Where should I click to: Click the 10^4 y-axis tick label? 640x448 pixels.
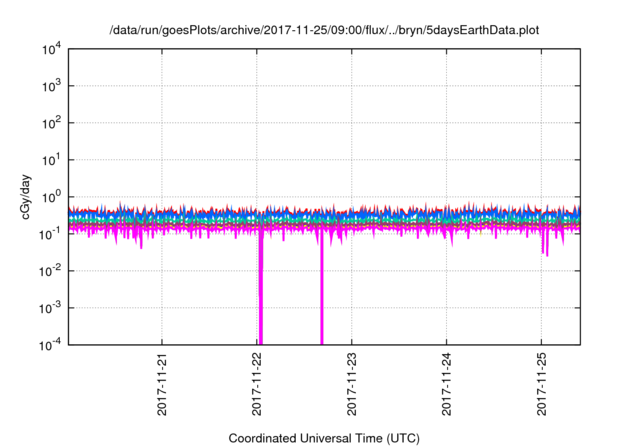(x=51, y=49)
